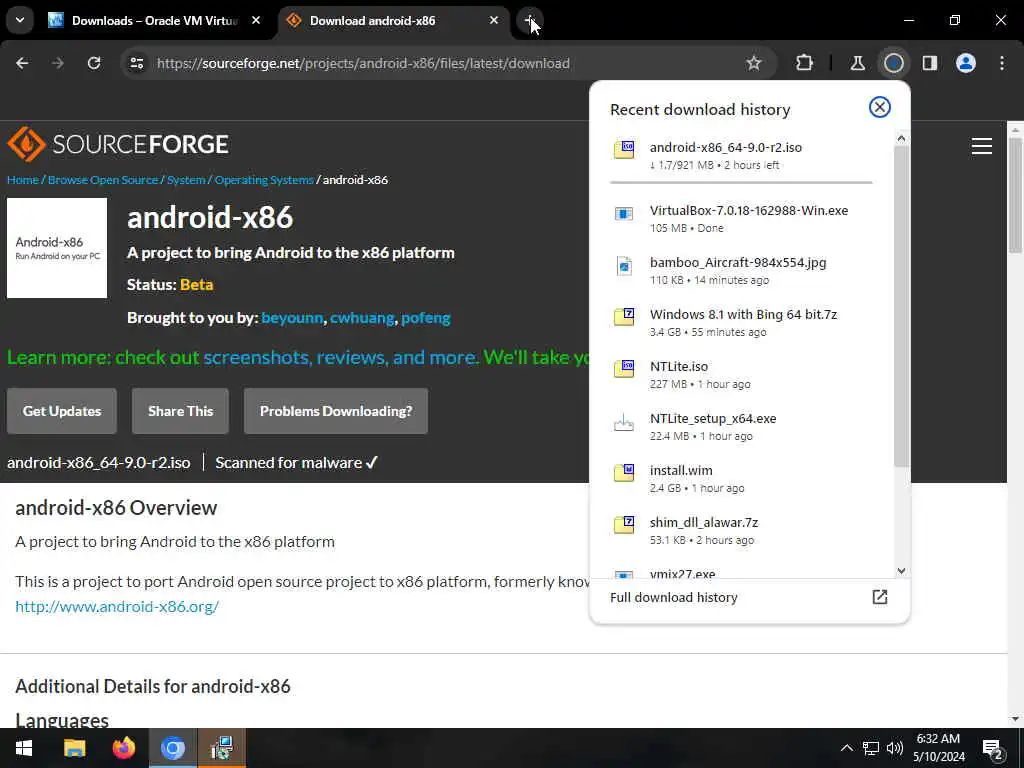Click the NTLite_setup_x64.exe installer icon
Viewport: 1024px width, 768px height.
pyautogui.click(x=624, y=423)
